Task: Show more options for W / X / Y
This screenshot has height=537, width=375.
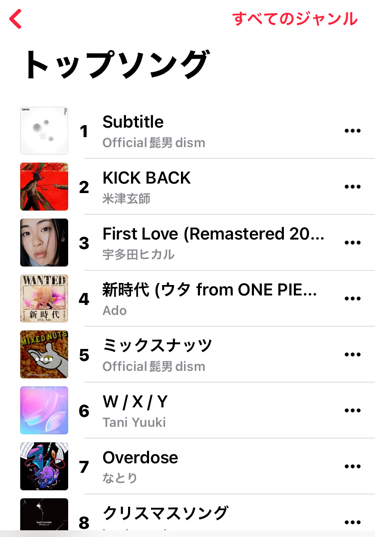Action: [352, 410]
